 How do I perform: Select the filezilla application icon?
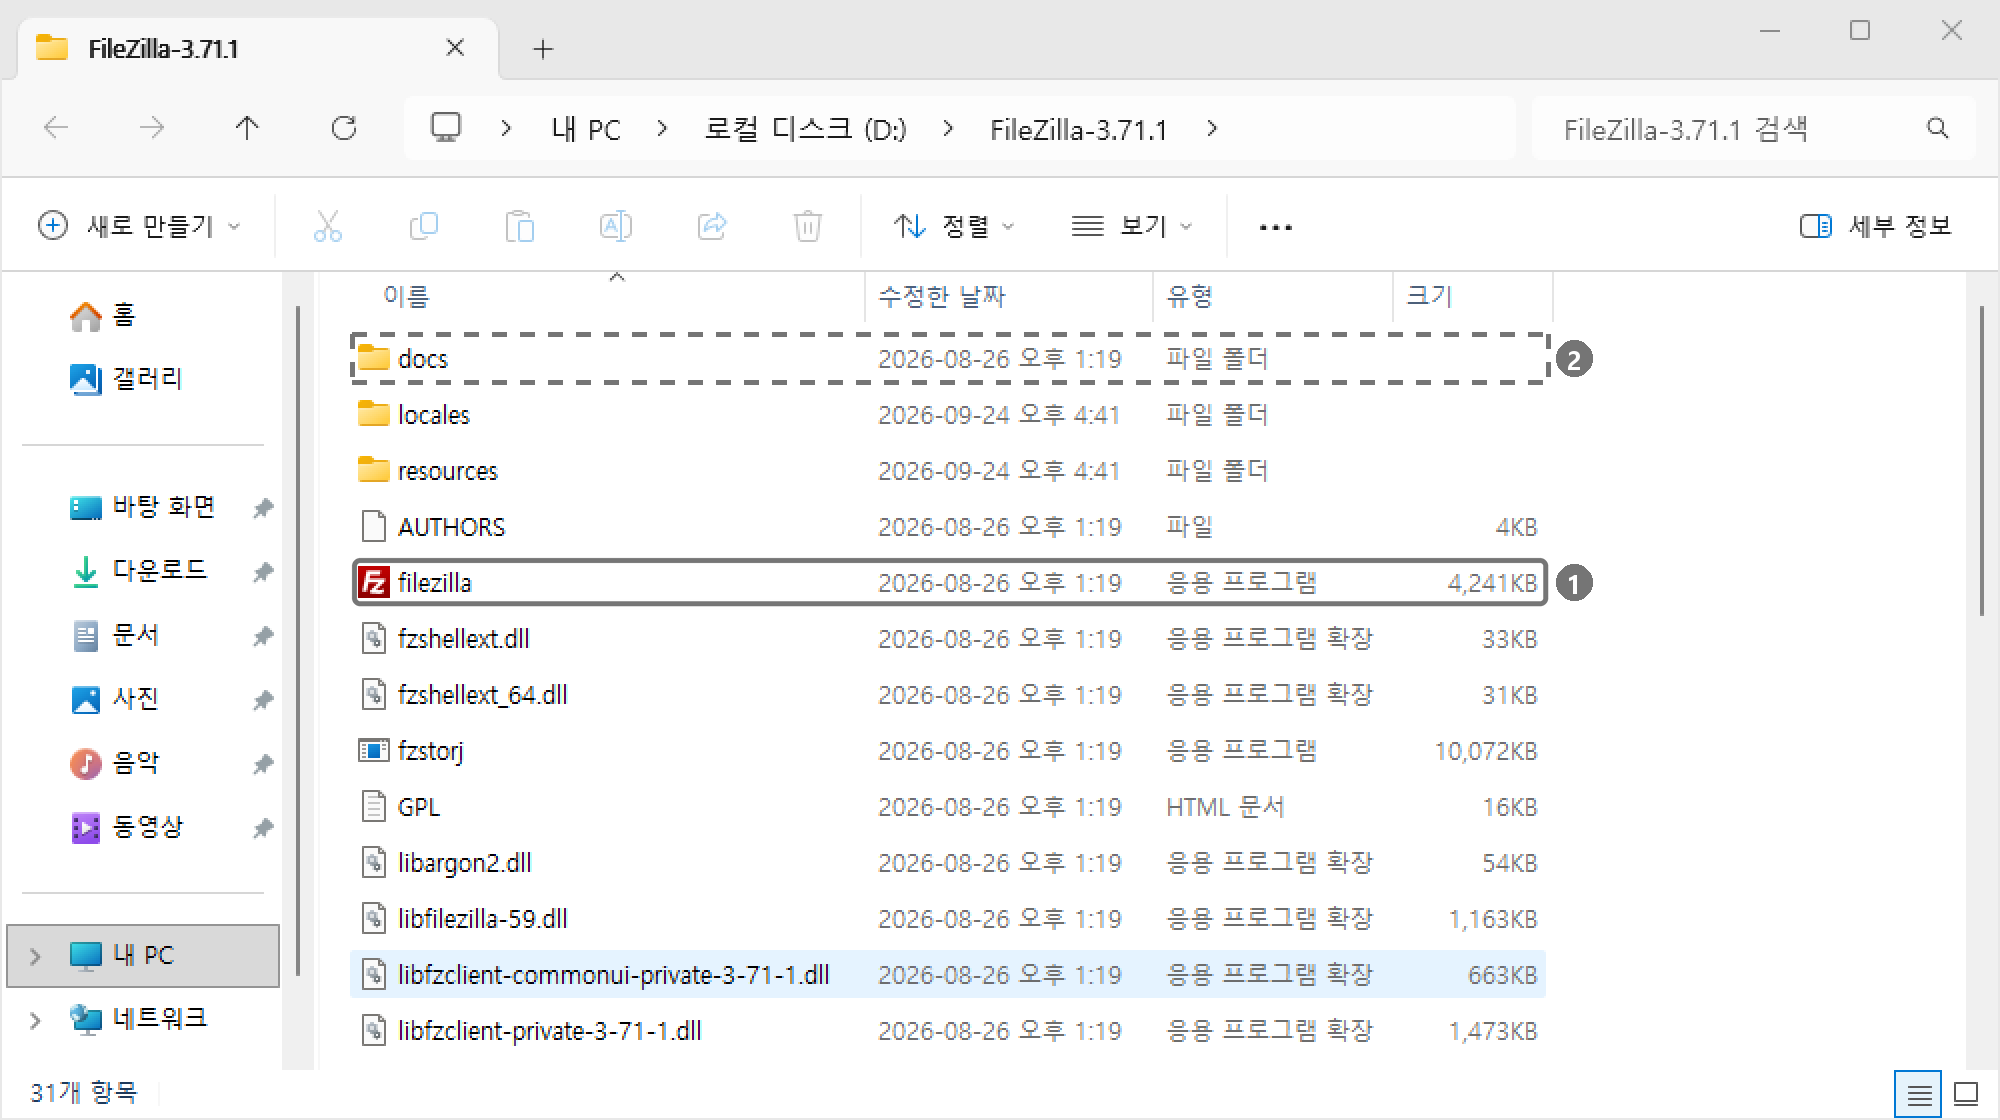tap(373, 583)
